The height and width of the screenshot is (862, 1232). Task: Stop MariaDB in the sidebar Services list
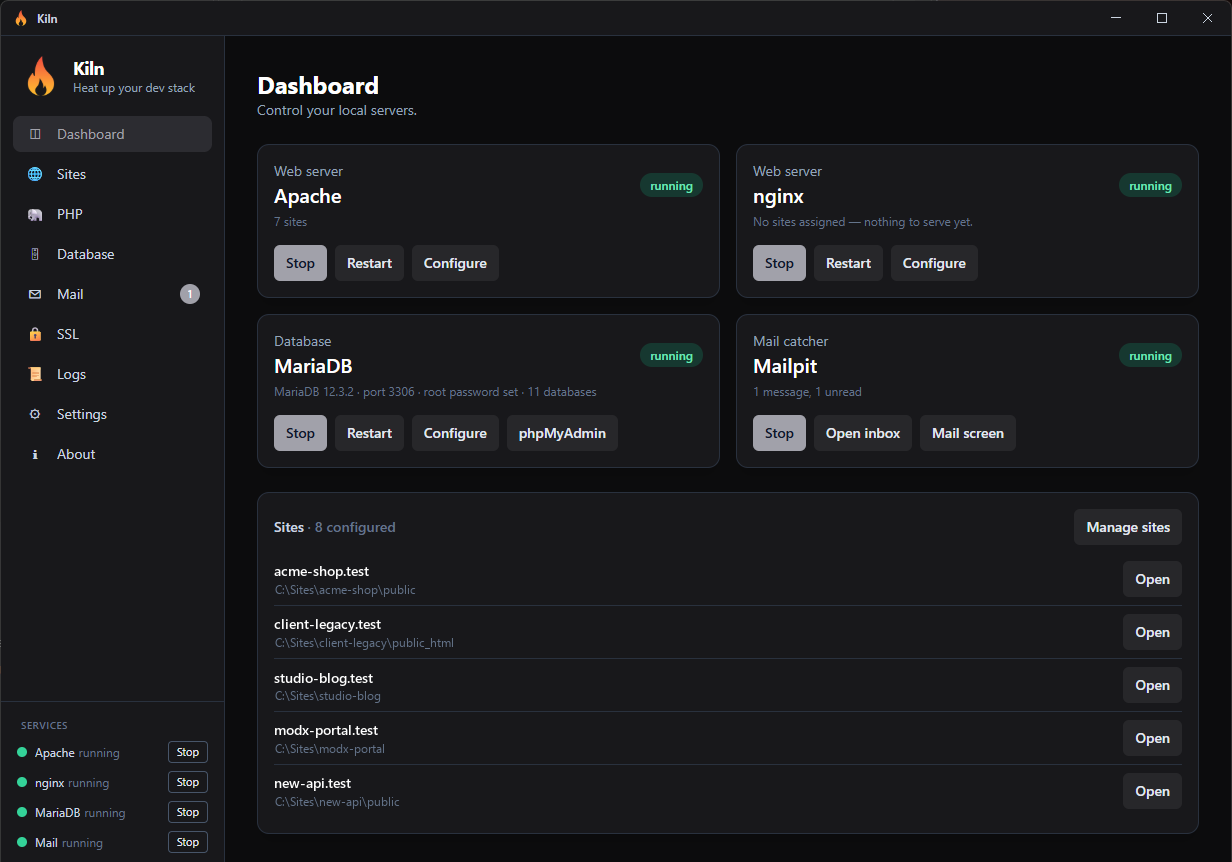188,812
